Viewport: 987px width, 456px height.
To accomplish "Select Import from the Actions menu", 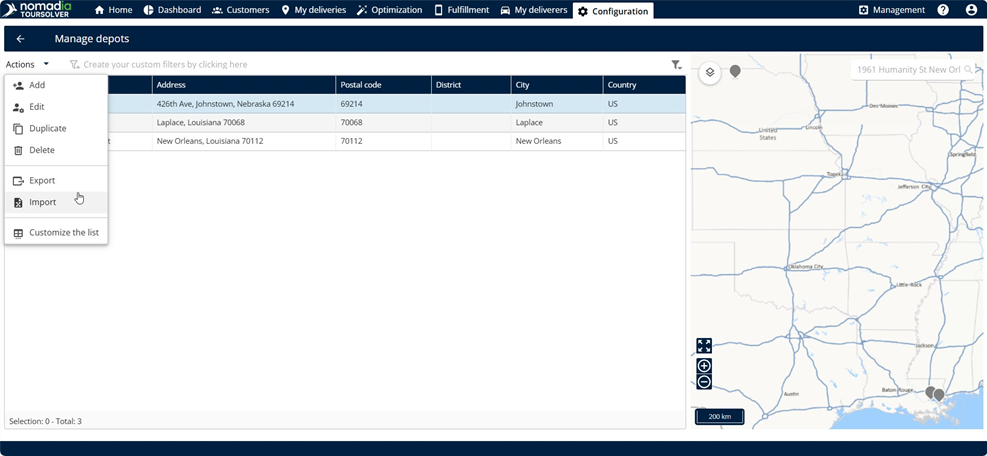I will [x=43, y=202].
